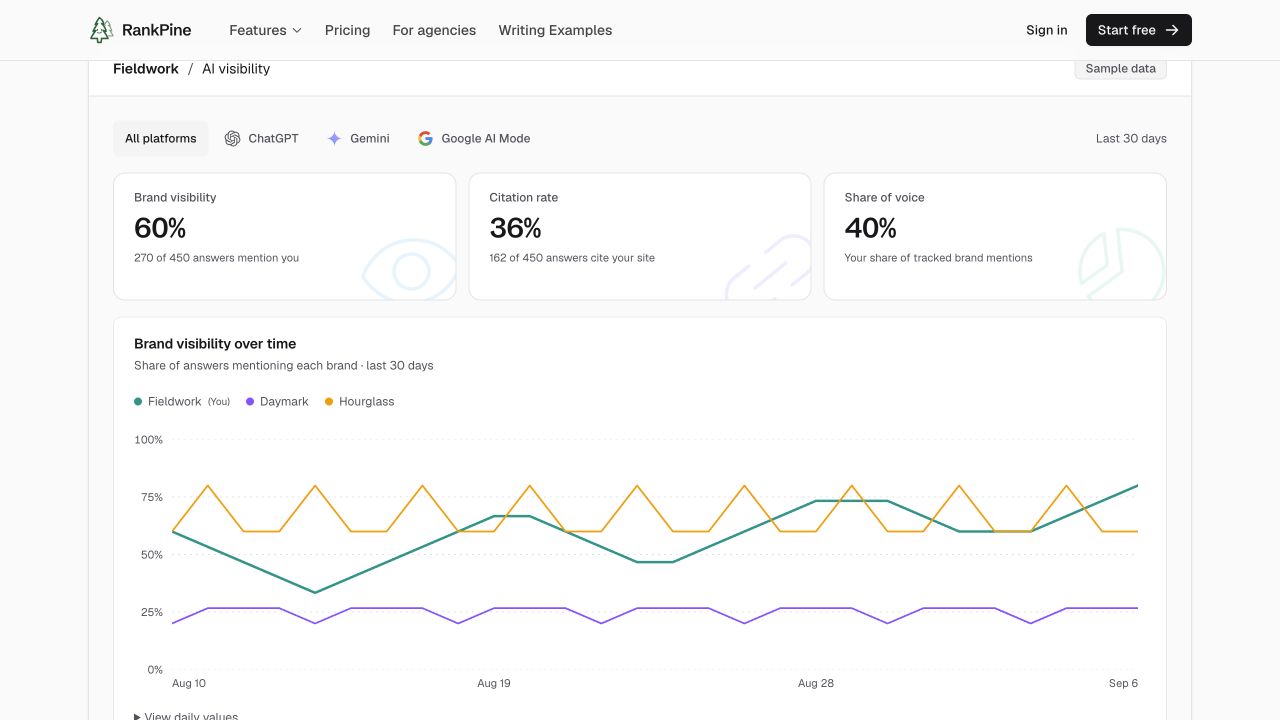Open the Pricing page link
The width and height of the screenshot is (1280, 720).
(347, 30)
